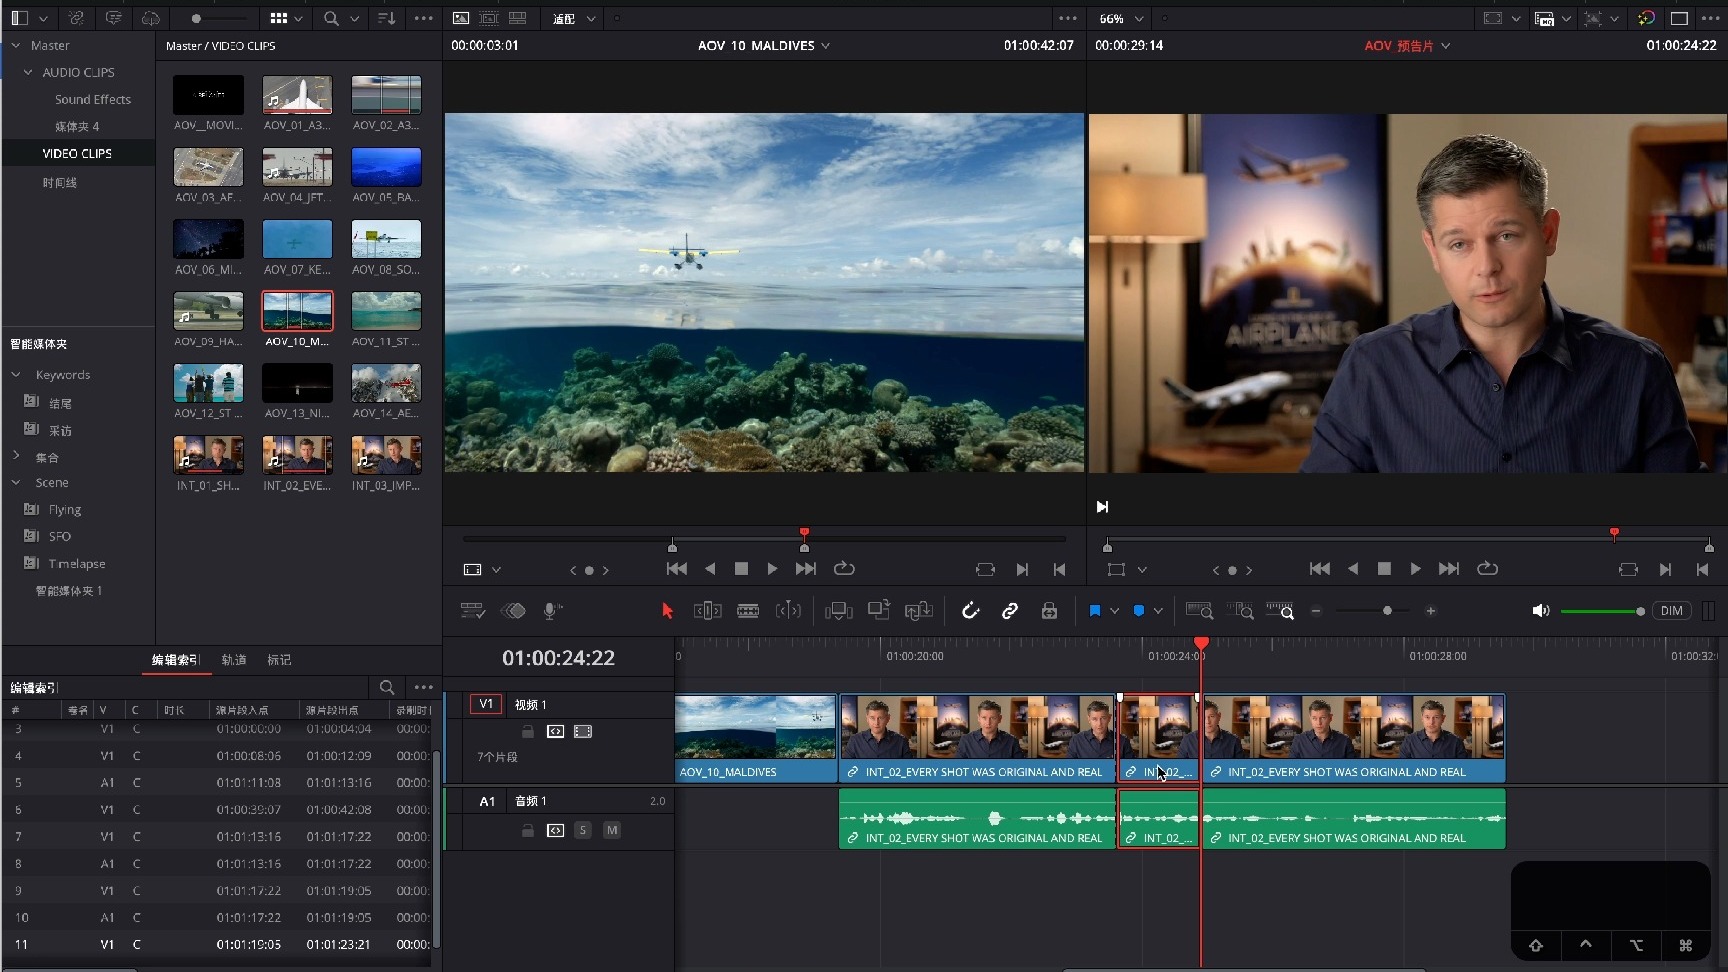Choose the blade edit mode tool

(748, 611)
